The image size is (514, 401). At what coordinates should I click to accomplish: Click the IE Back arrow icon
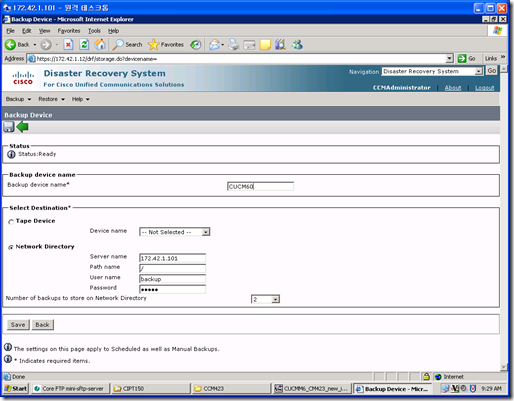tap(10, 44)
